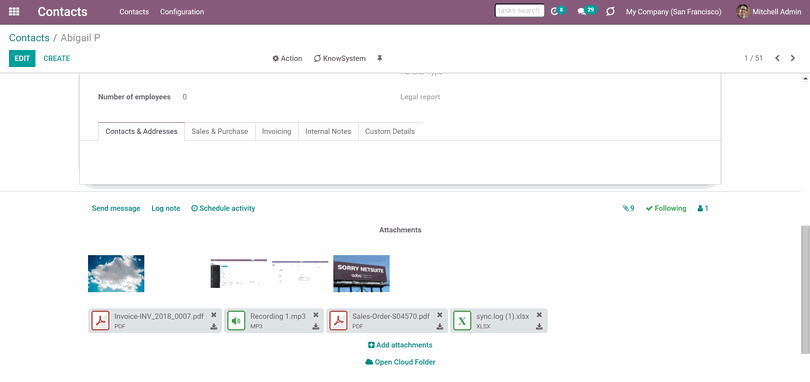This screenshot has height=382, width=810.
Task: Click the CREATE button
Action: point(57,58)
